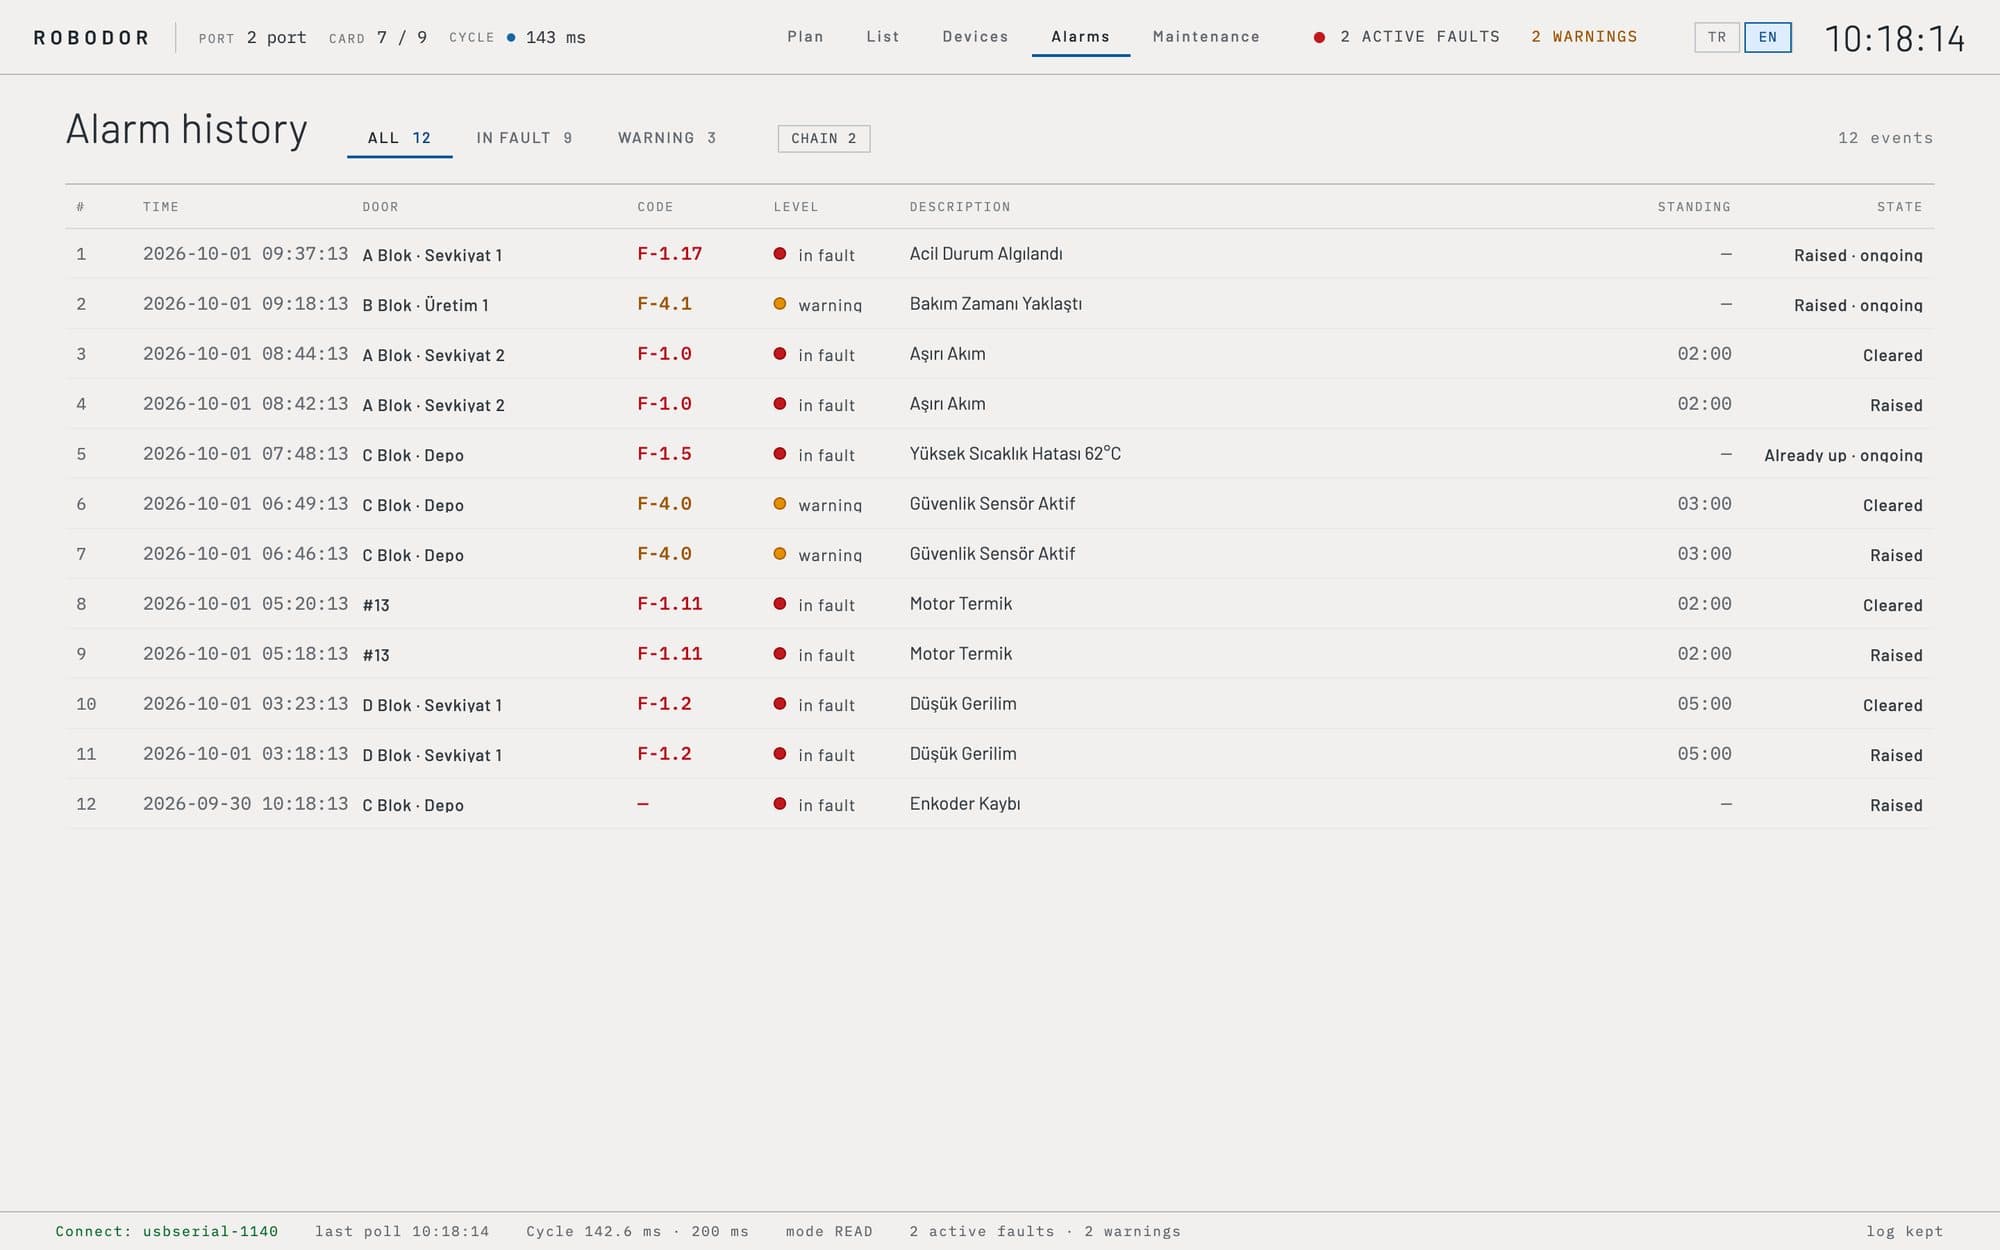Click 'last poll 10:18:14' status entry
This screenshot has width=2000, height=1250.
coord(402,1231)
